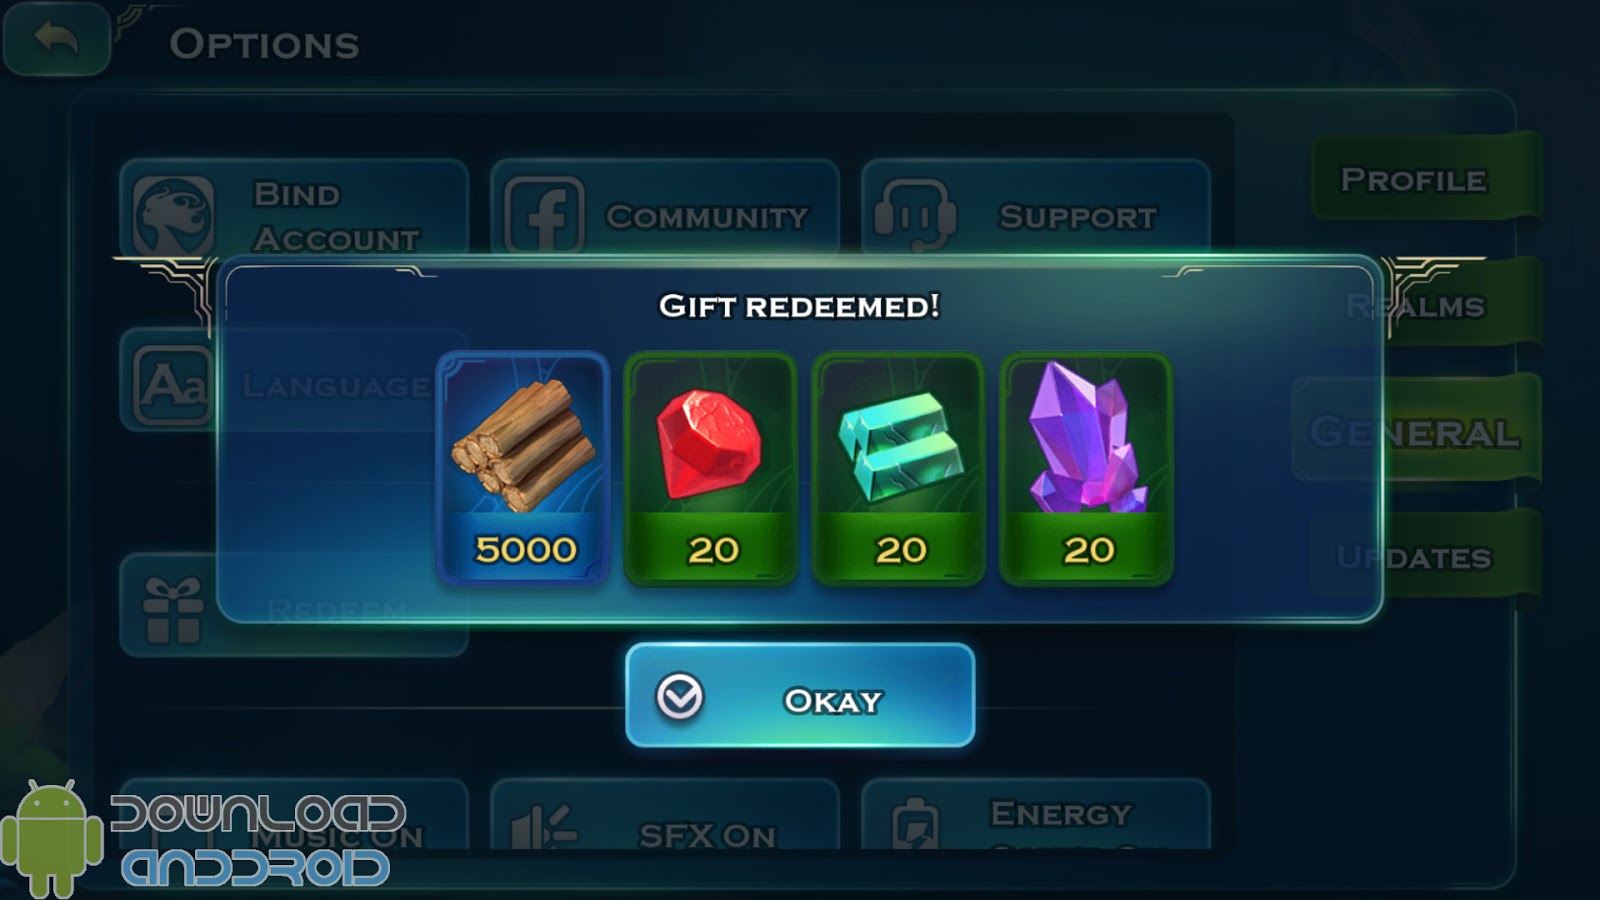
Task: Click the checkmark circle on Okay
Action: 680,697
